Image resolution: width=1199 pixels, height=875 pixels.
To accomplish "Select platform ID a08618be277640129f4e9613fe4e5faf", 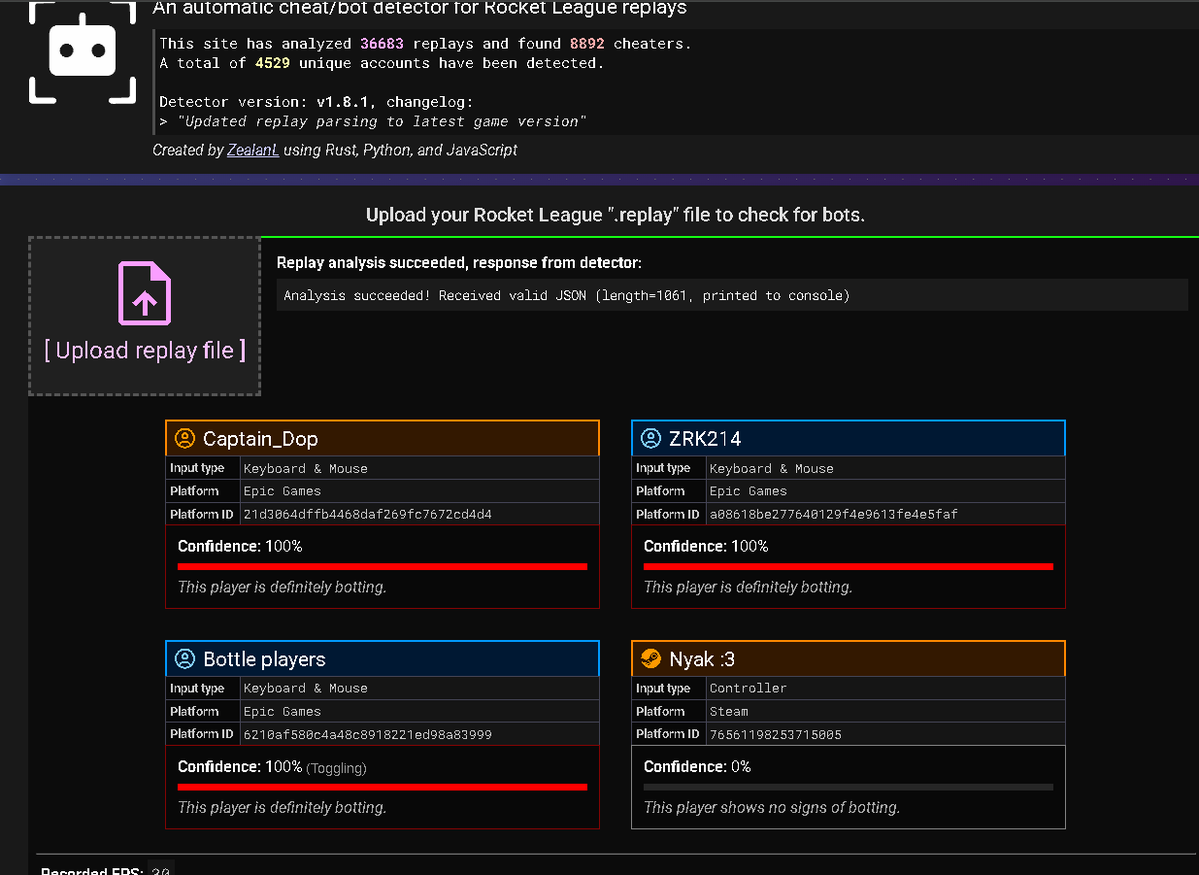I will (833, 514).
